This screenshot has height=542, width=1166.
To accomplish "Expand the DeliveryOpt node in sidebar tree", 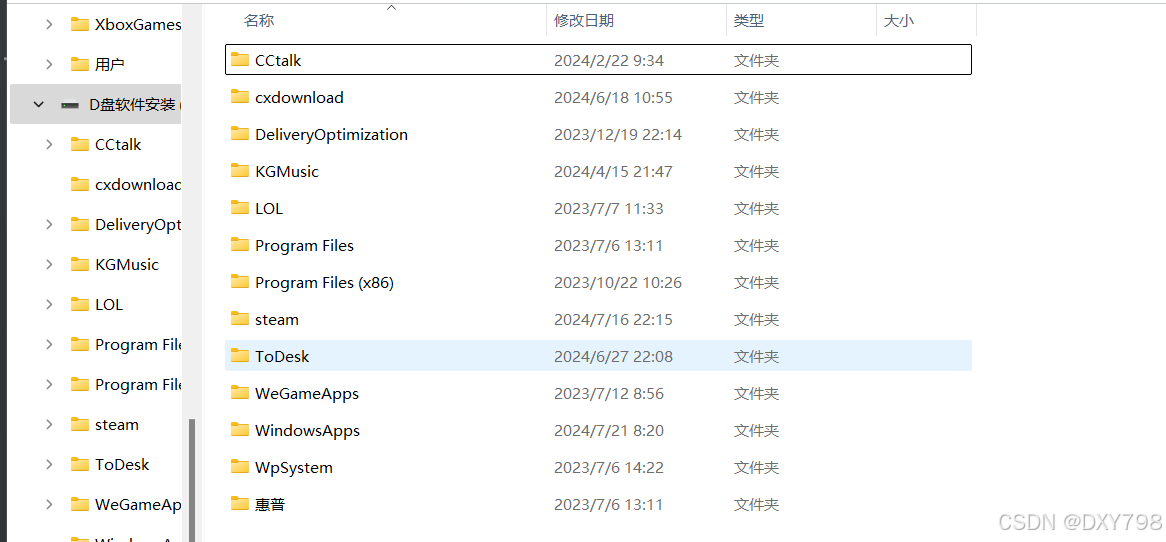I will (x=49, y=225).
